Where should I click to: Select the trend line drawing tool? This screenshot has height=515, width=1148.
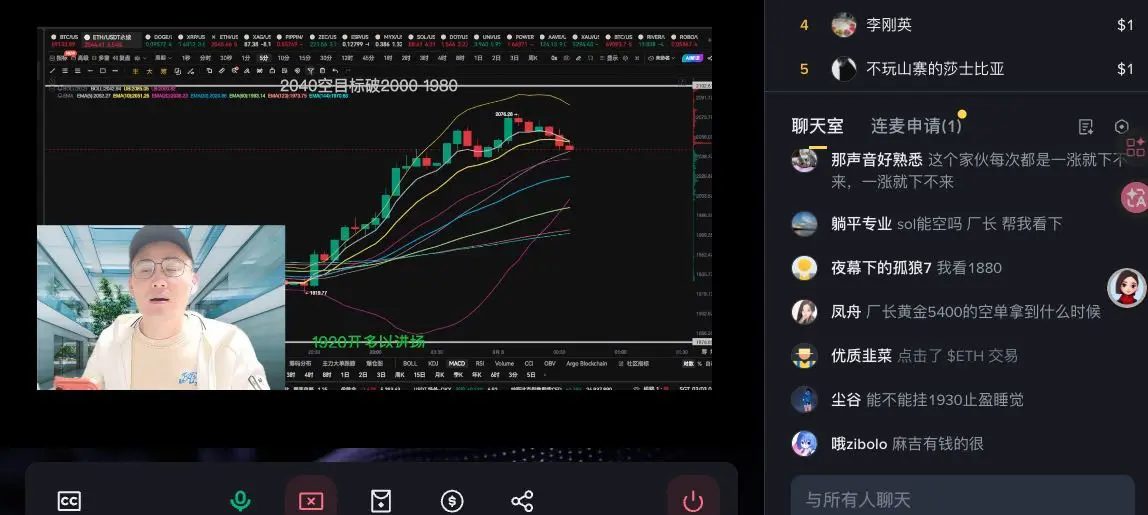coord(52,71)
